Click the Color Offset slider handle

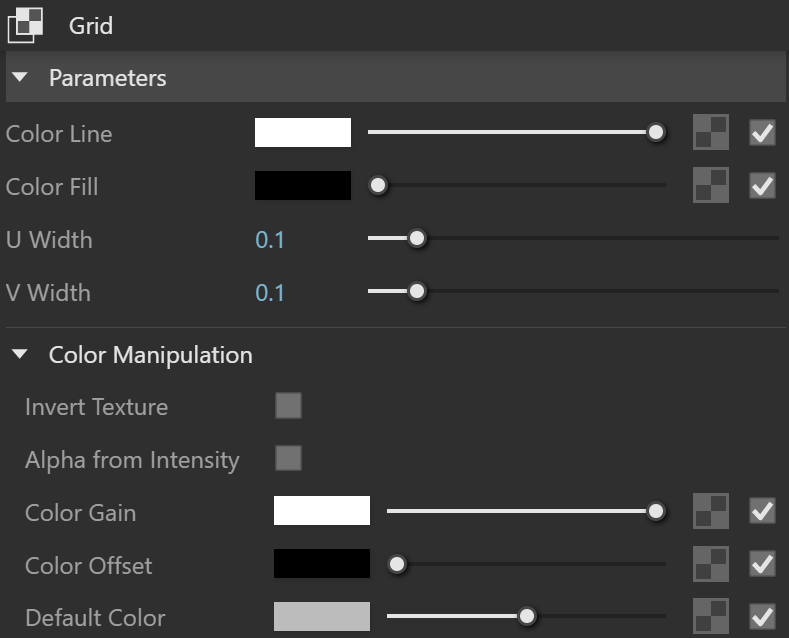[x=397, y=564]
